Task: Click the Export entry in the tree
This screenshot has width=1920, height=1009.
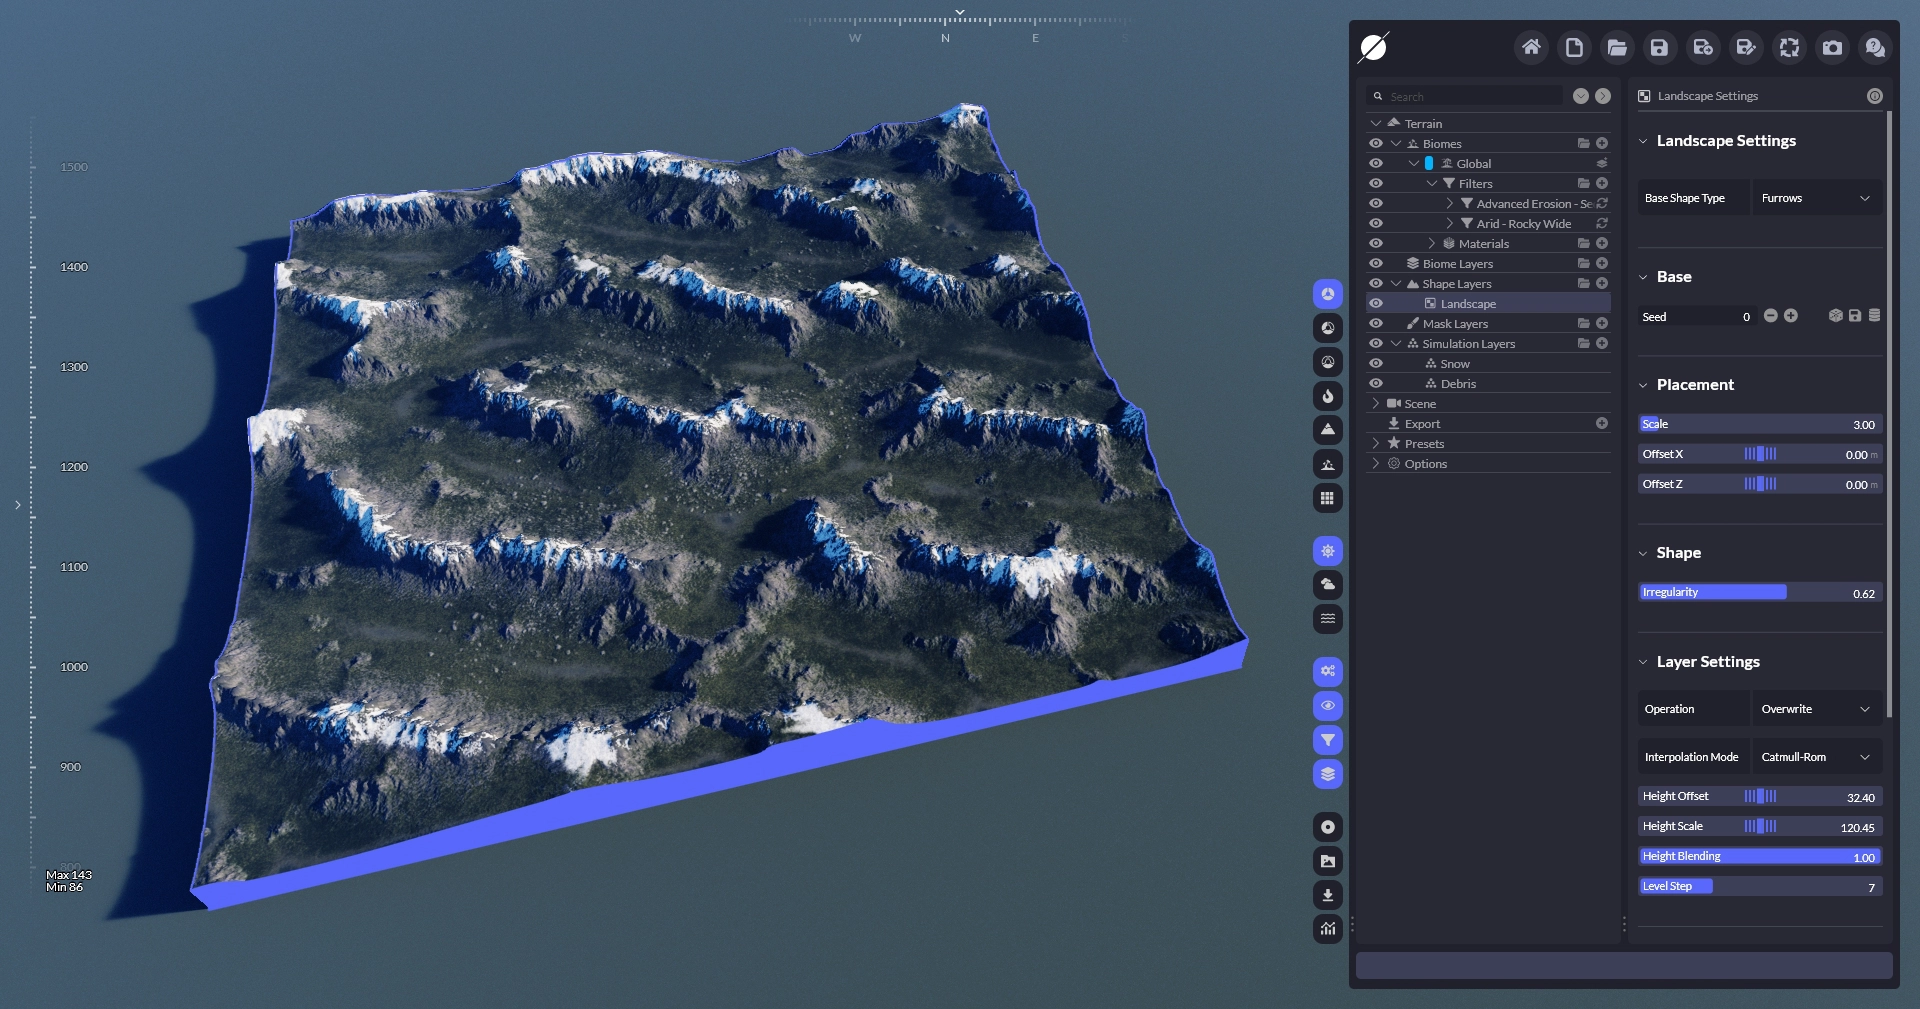Action: click(x=1422, y=424)
